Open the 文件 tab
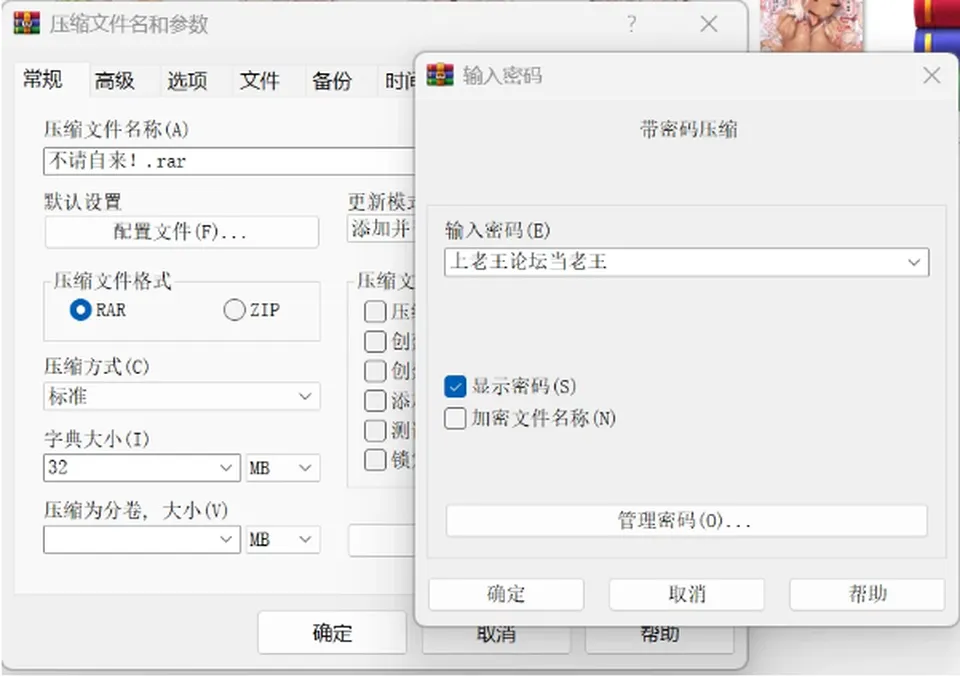Image resolution: width=960 pixels, height=677 pixels. (260, 81)
